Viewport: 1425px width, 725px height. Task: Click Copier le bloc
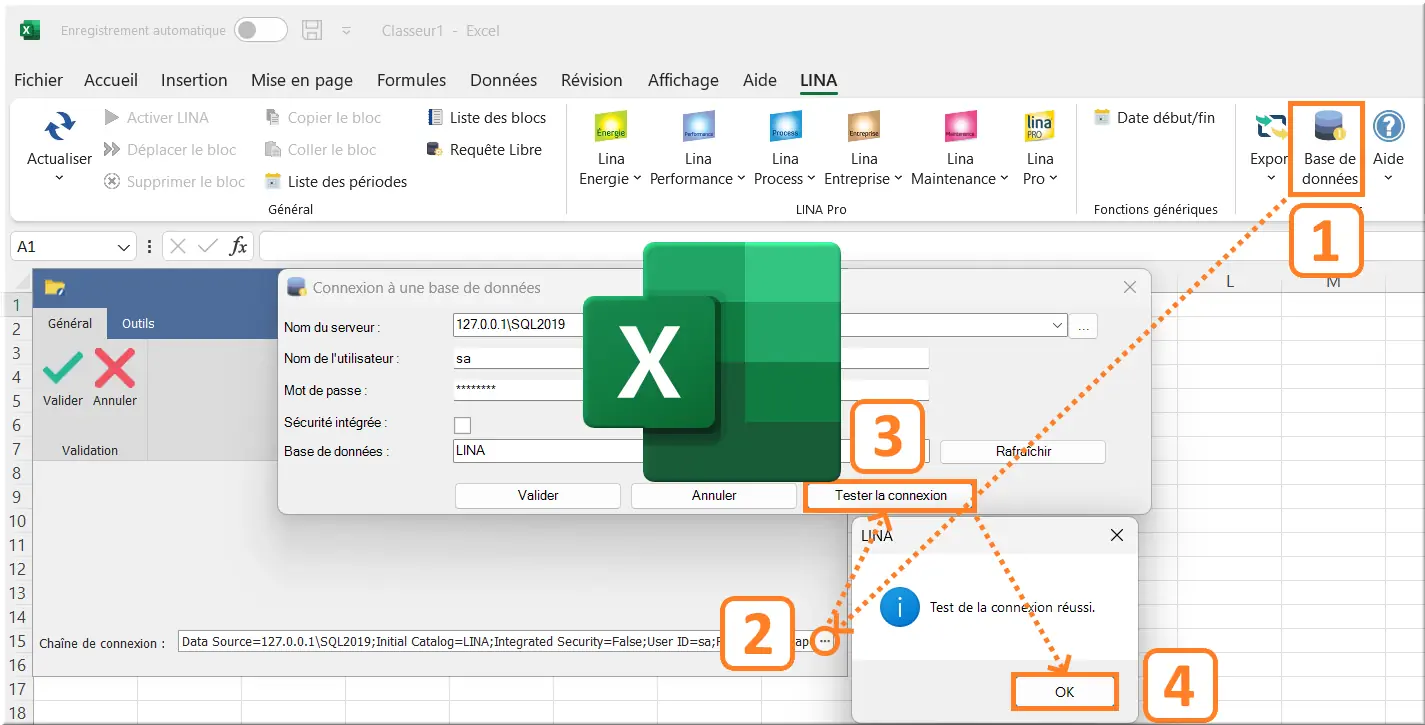click(323, 117)
